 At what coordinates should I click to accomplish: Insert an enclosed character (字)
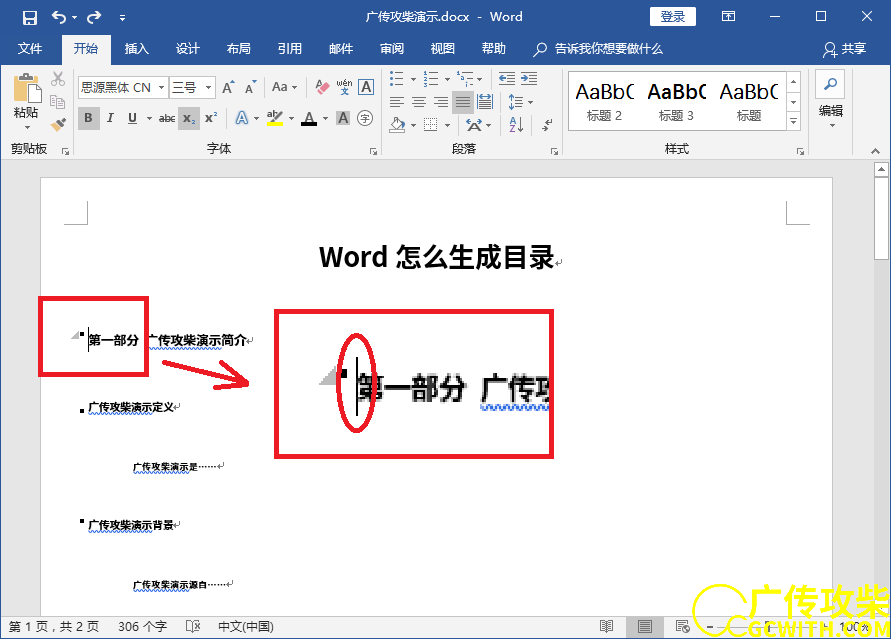(x=365, y=118)
